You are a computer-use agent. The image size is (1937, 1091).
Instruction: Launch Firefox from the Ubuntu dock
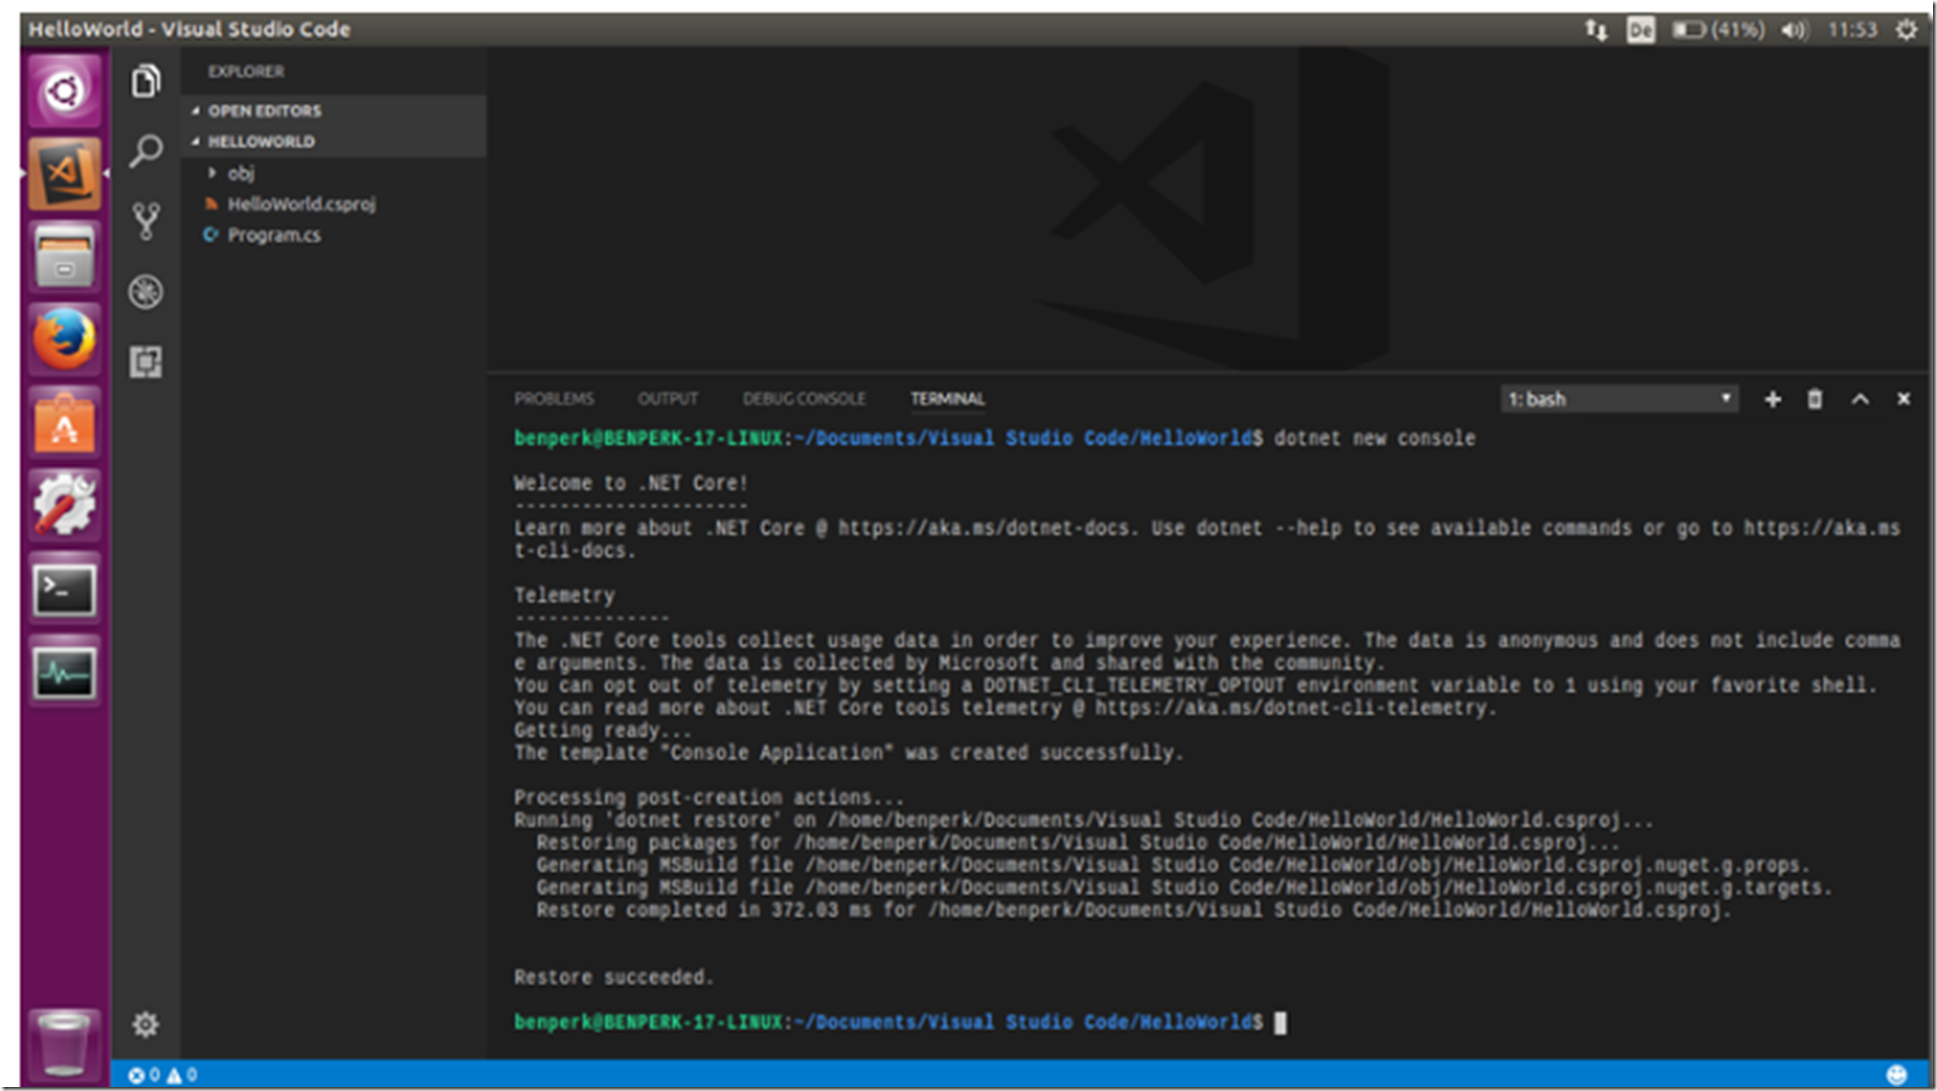pos(64,340)
